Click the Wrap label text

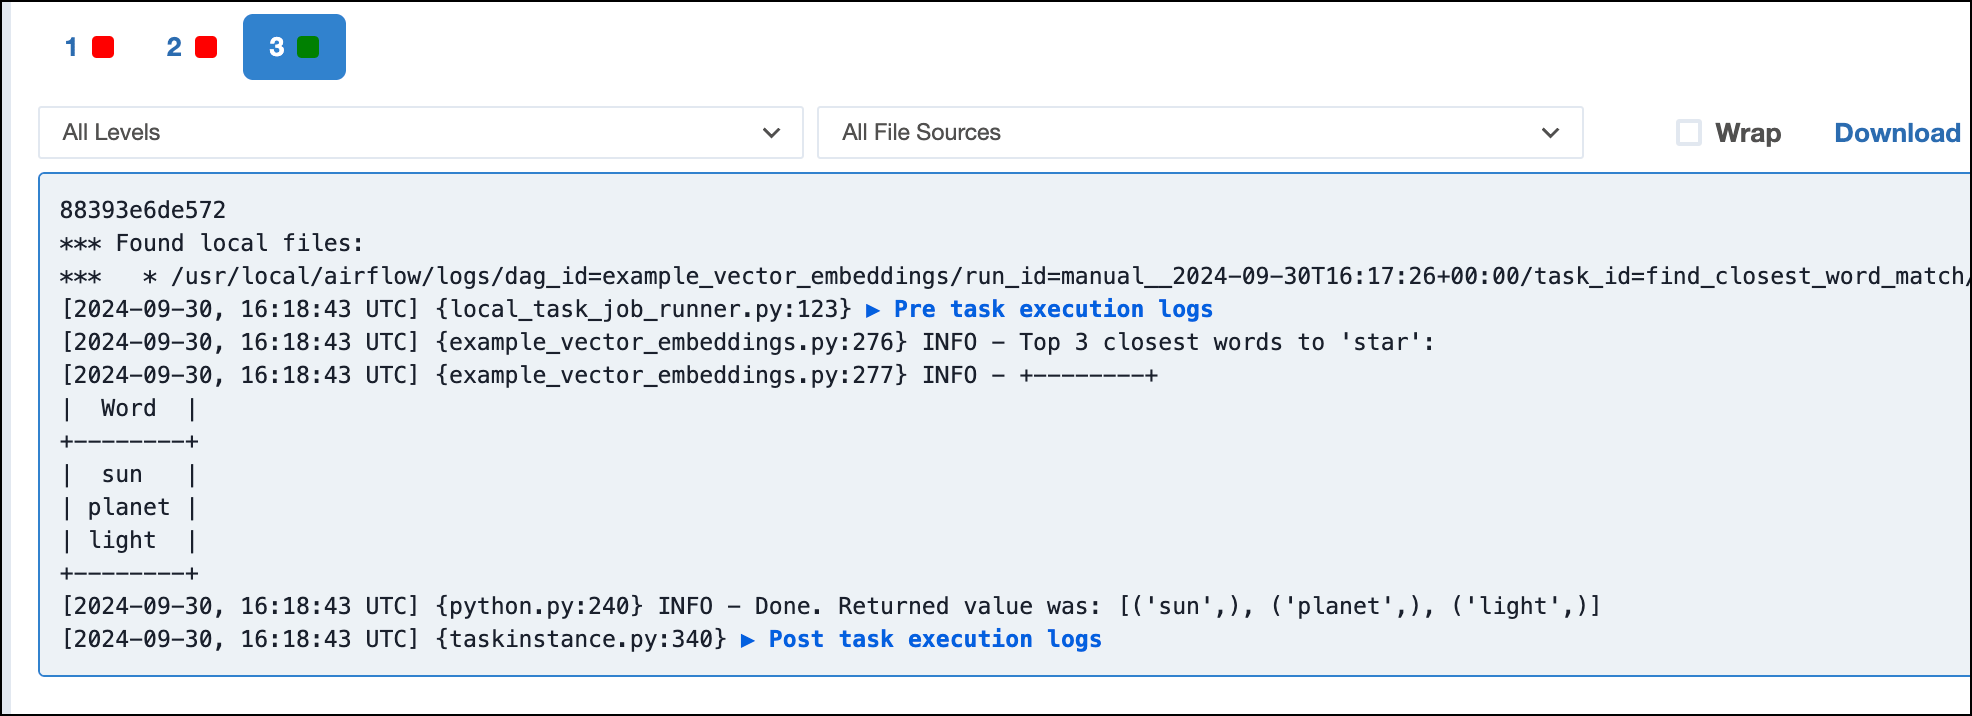pyautogui.click(x=1748, y=133)
